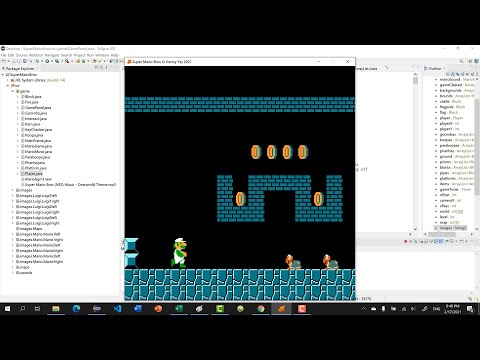Open the Source menu
Viewport: 480px width, 360px height.
pyautogui.click(x=22, y=55)
